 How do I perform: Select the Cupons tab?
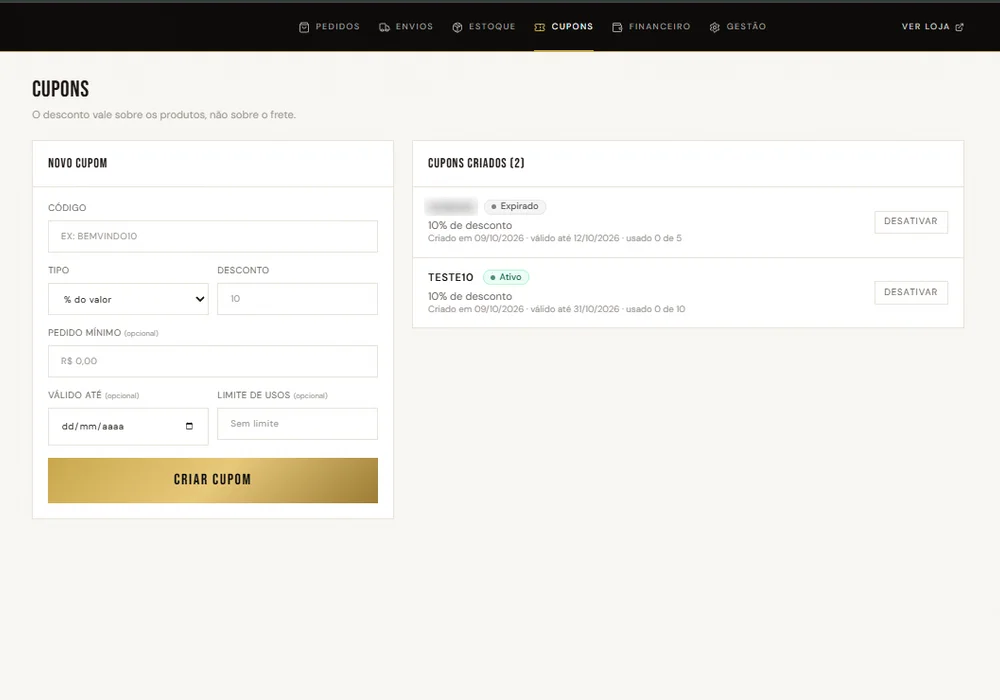click(x=564, y=27)
